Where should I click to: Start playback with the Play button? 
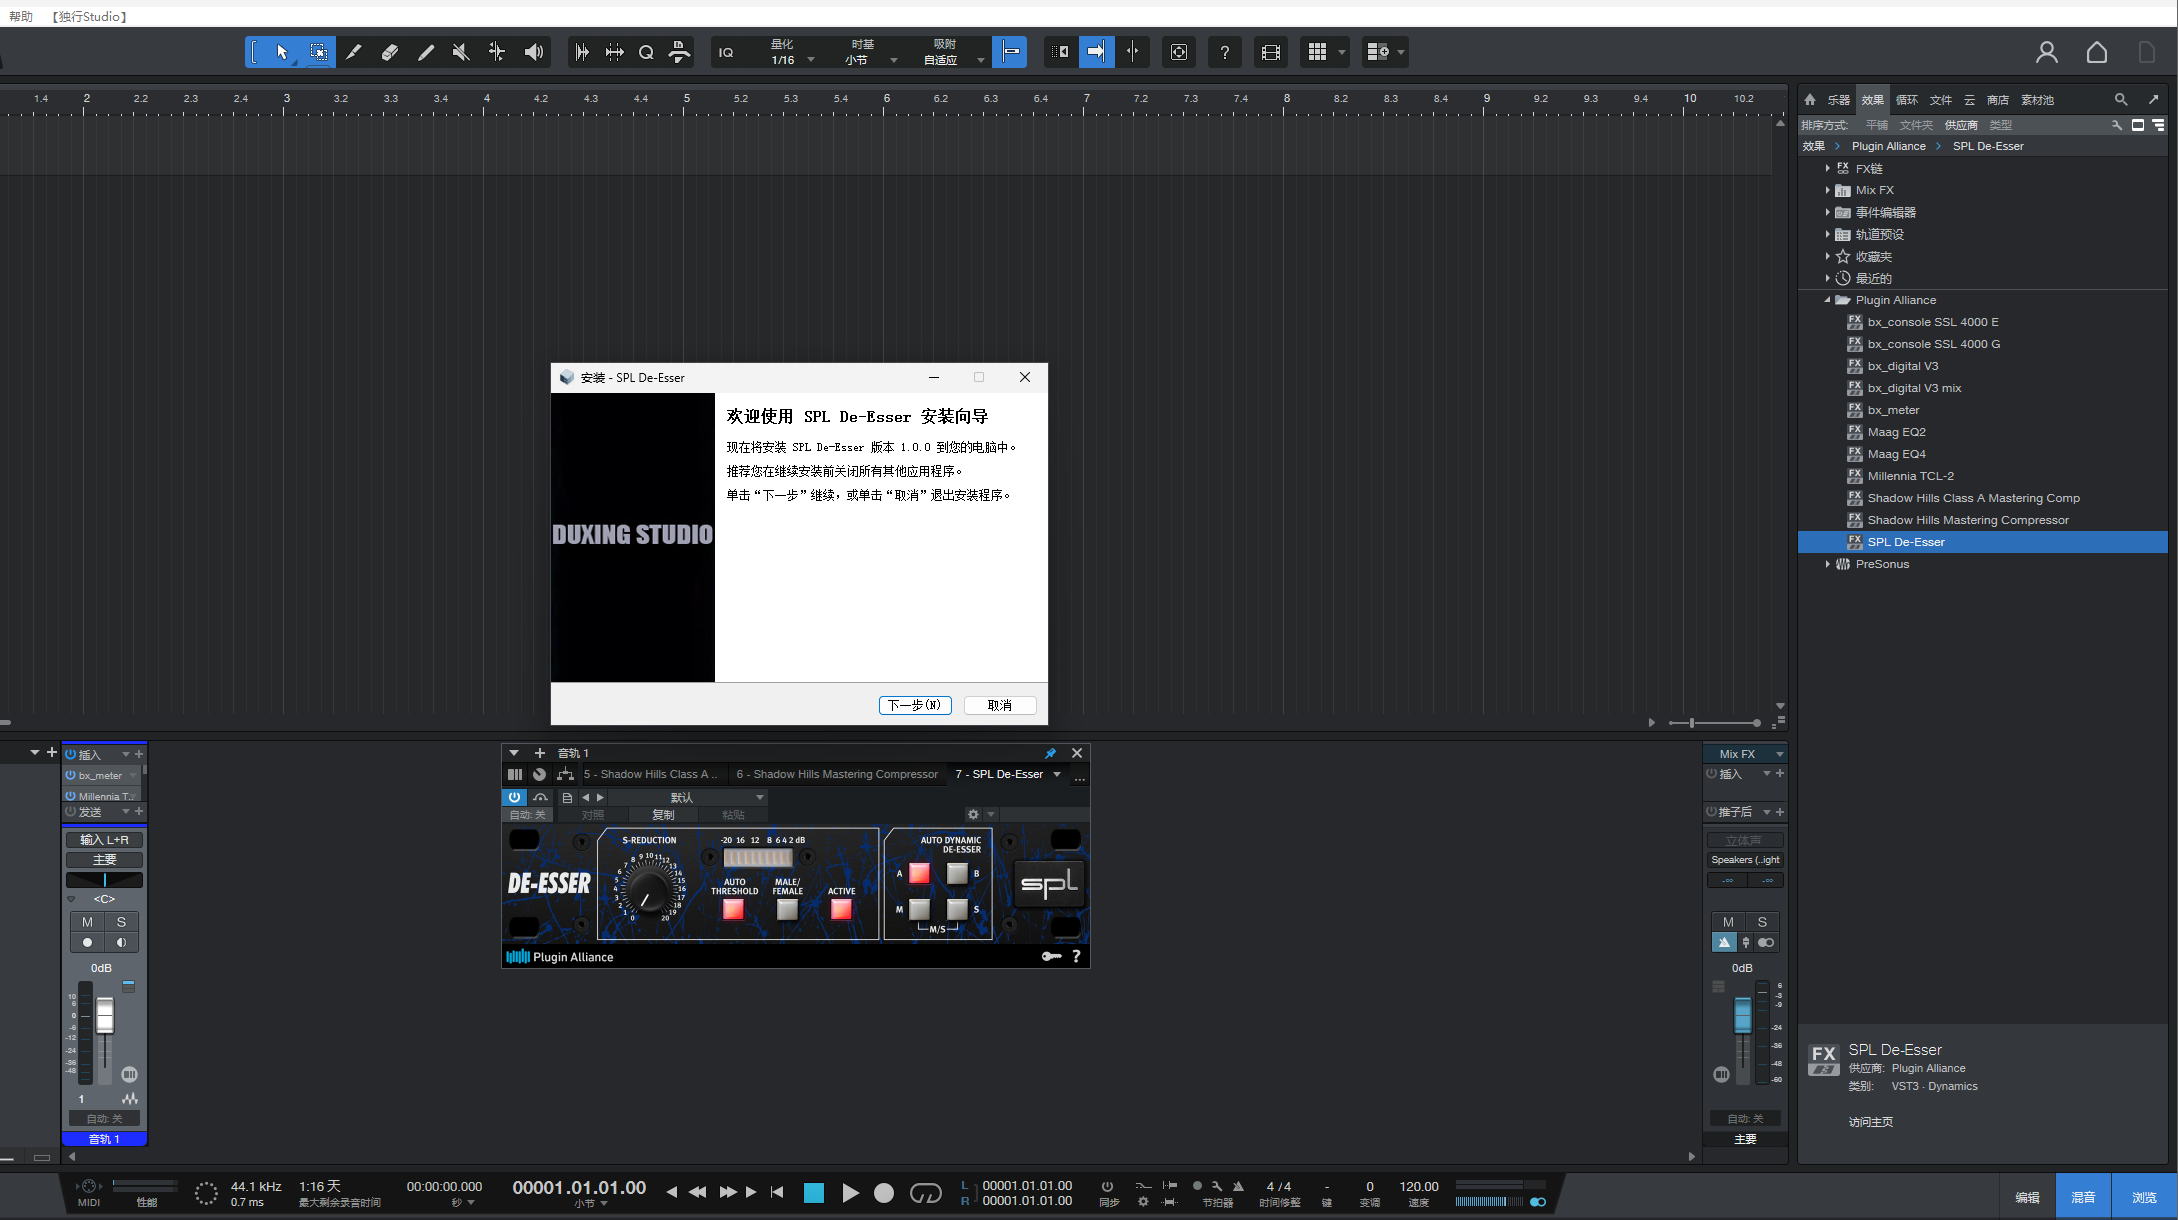pos(850,1192)
